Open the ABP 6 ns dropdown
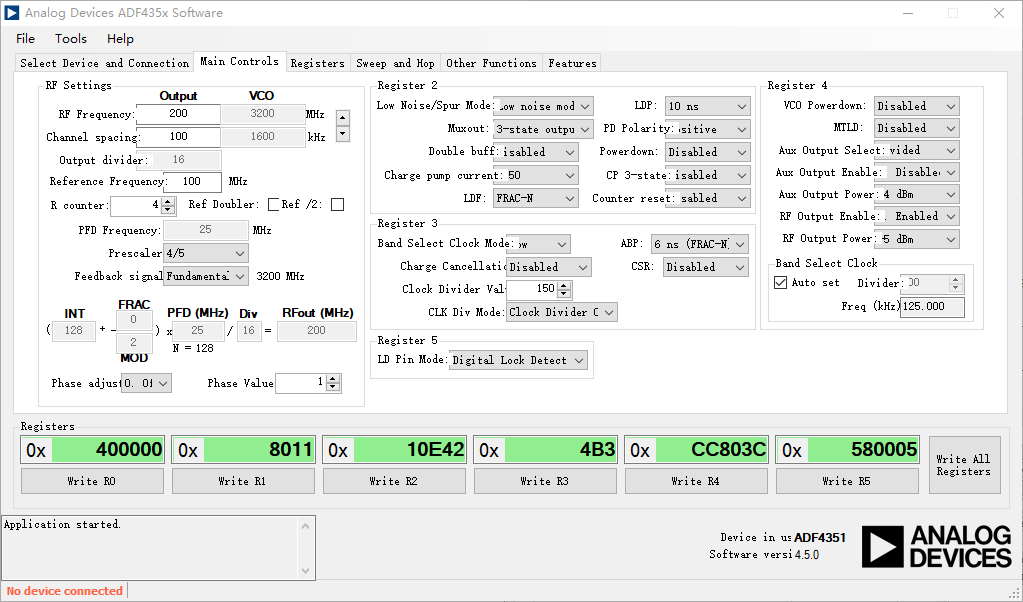The image size is (1023, 602). (699, 244)
